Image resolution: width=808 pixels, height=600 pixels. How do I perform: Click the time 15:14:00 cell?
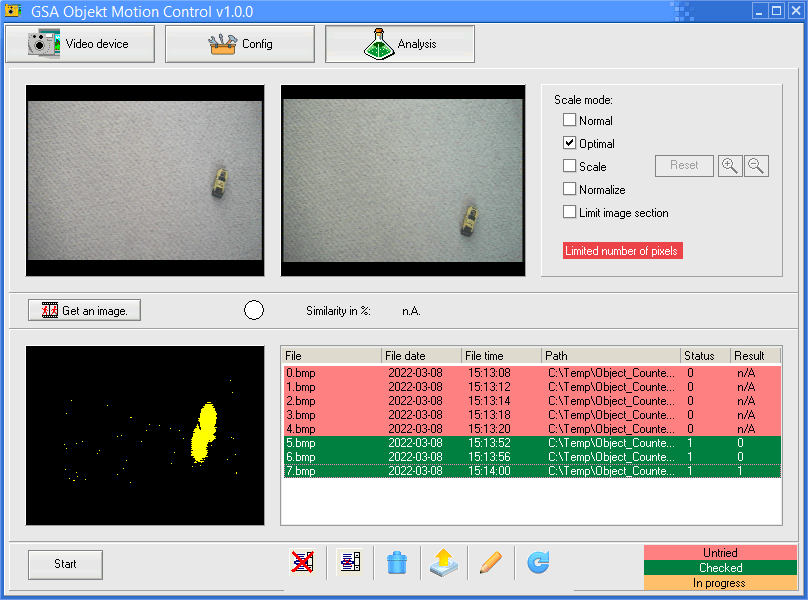click(x=489, y=471)
